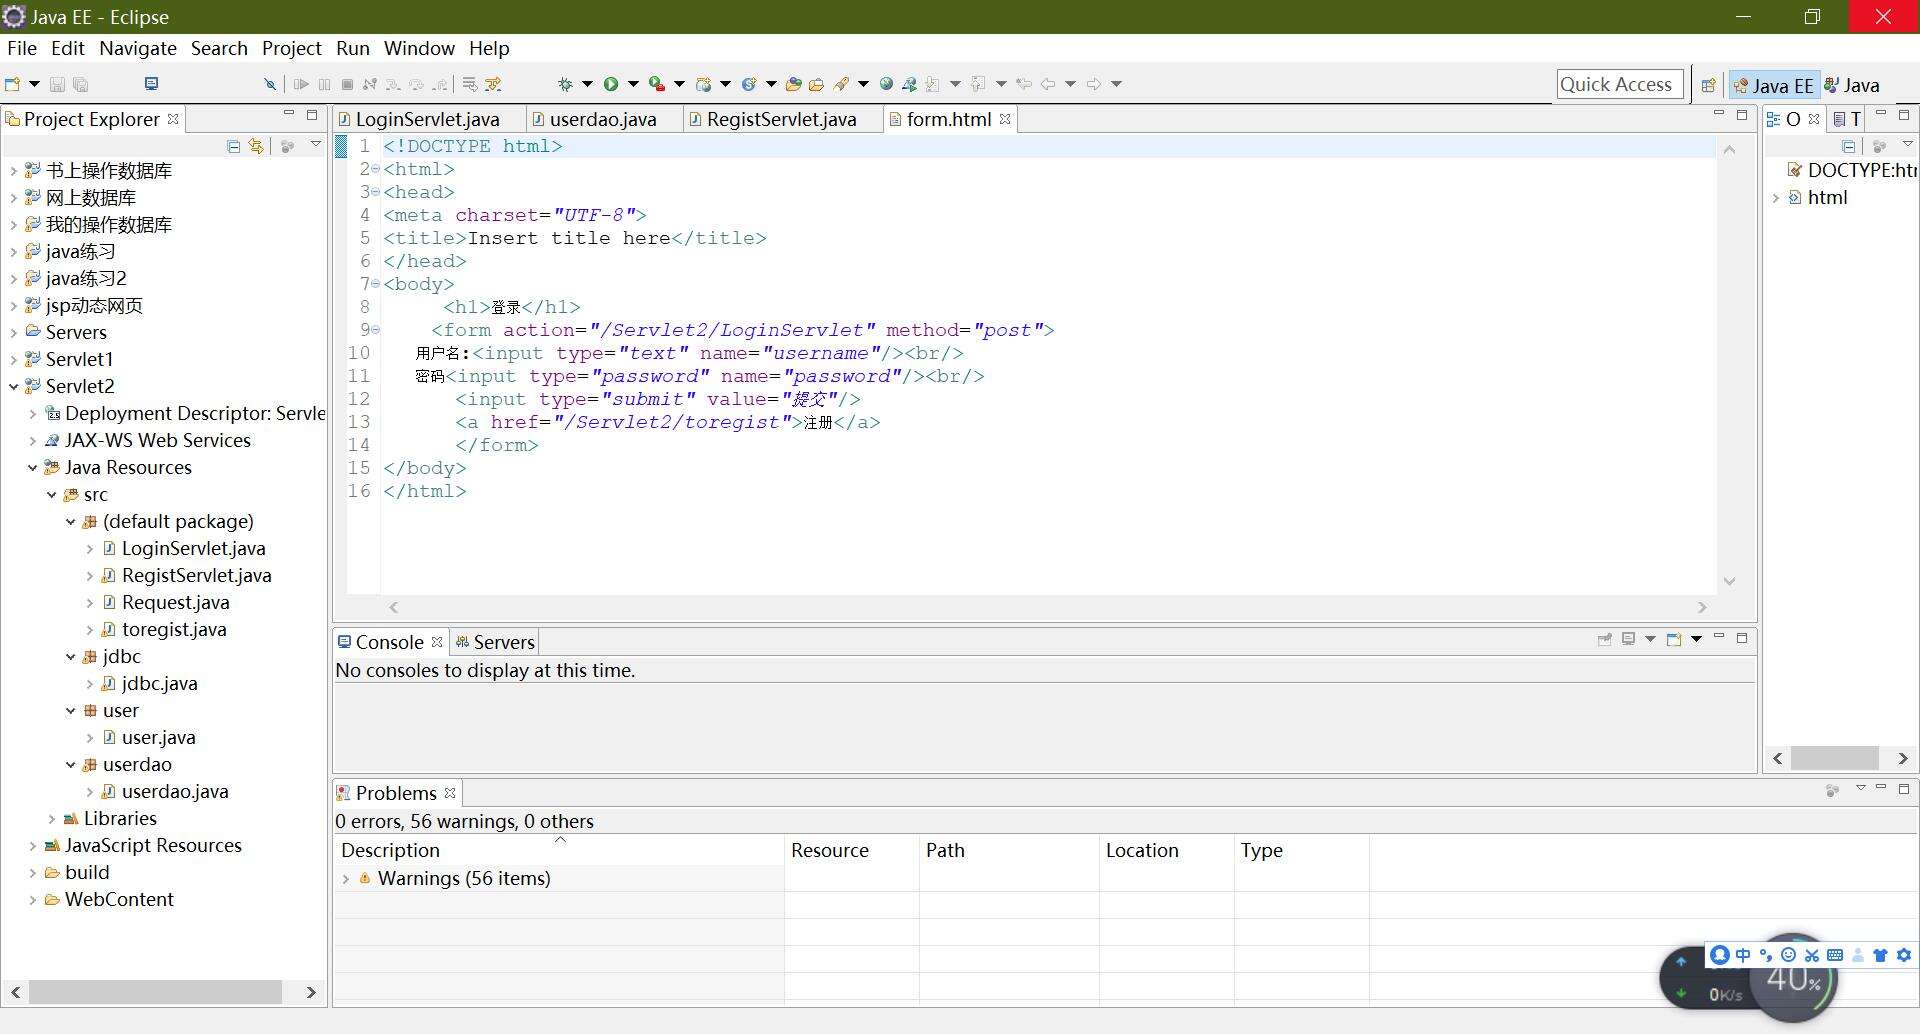Expand the WebContent folder

[32, 900]
